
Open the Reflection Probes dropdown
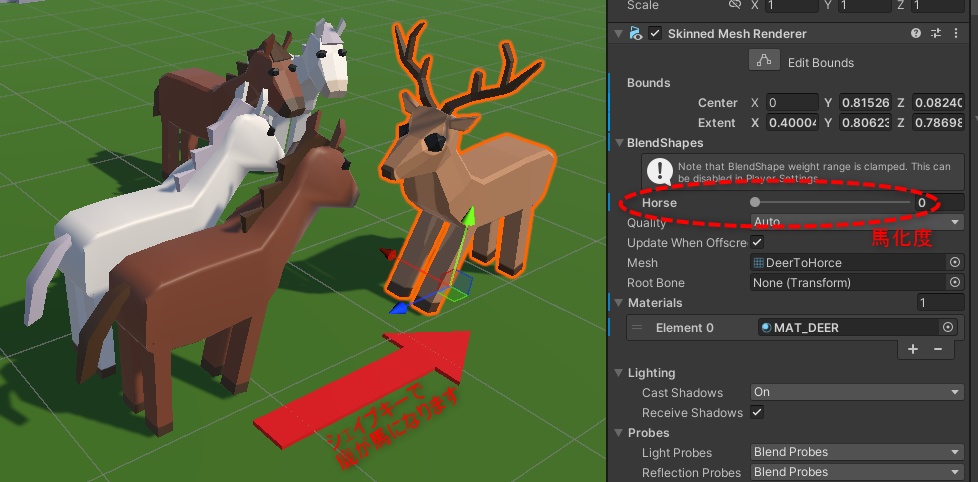point(857,472)
